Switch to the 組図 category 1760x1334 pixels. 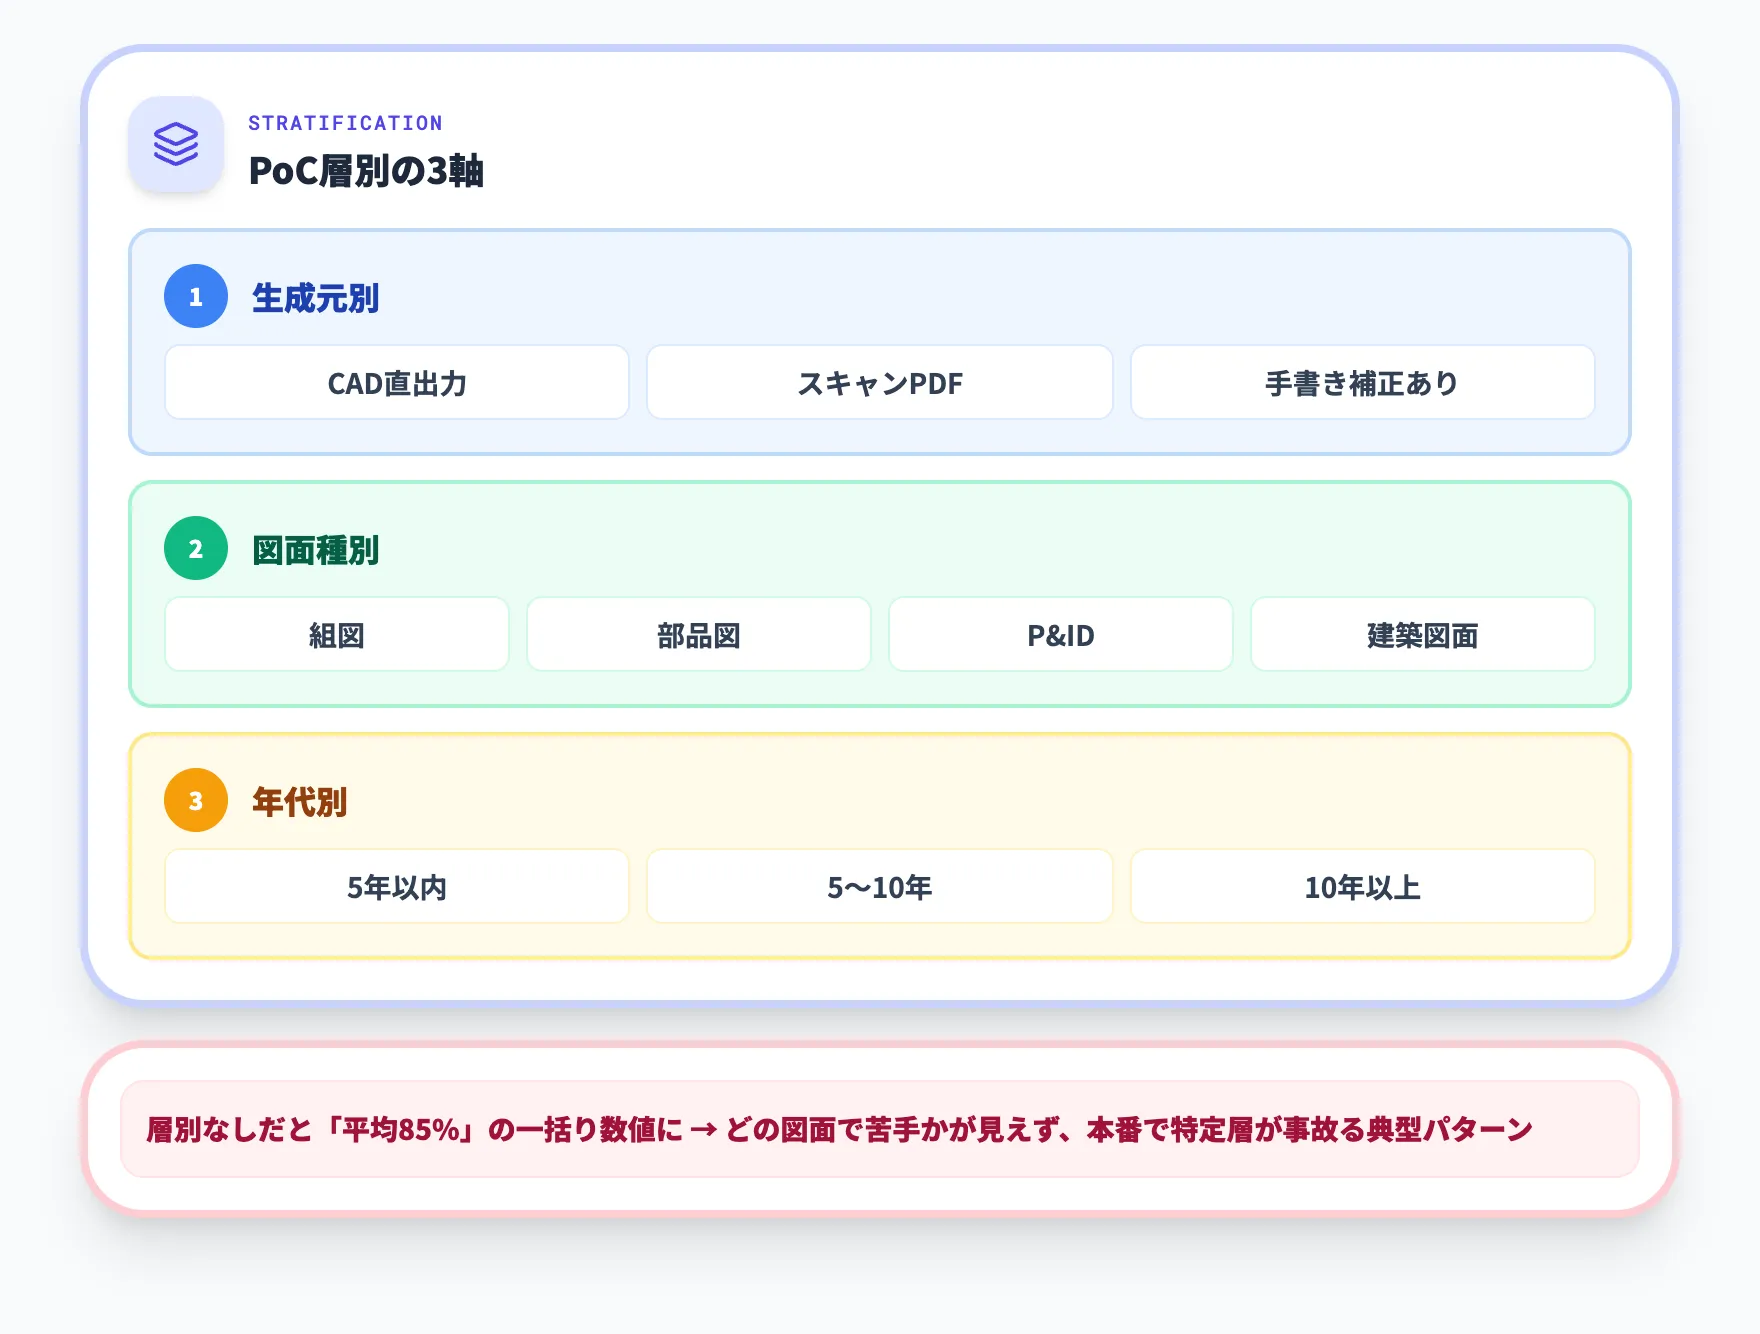336,634
